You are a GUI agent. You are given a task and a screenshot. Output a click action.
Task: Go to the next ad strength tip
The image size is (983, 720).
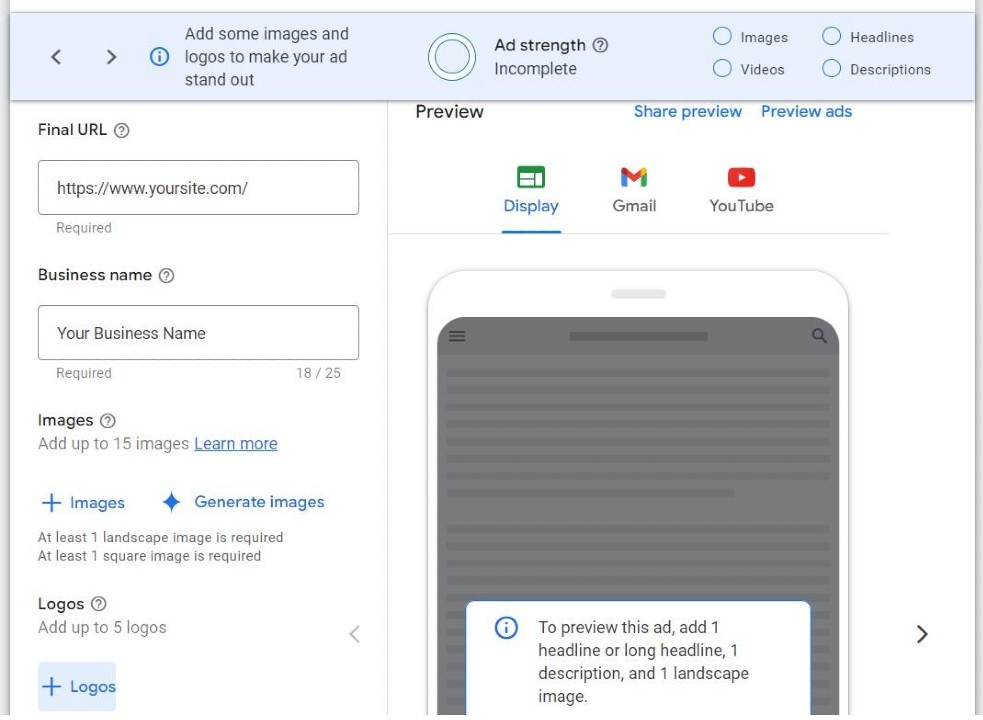(111, 57)
